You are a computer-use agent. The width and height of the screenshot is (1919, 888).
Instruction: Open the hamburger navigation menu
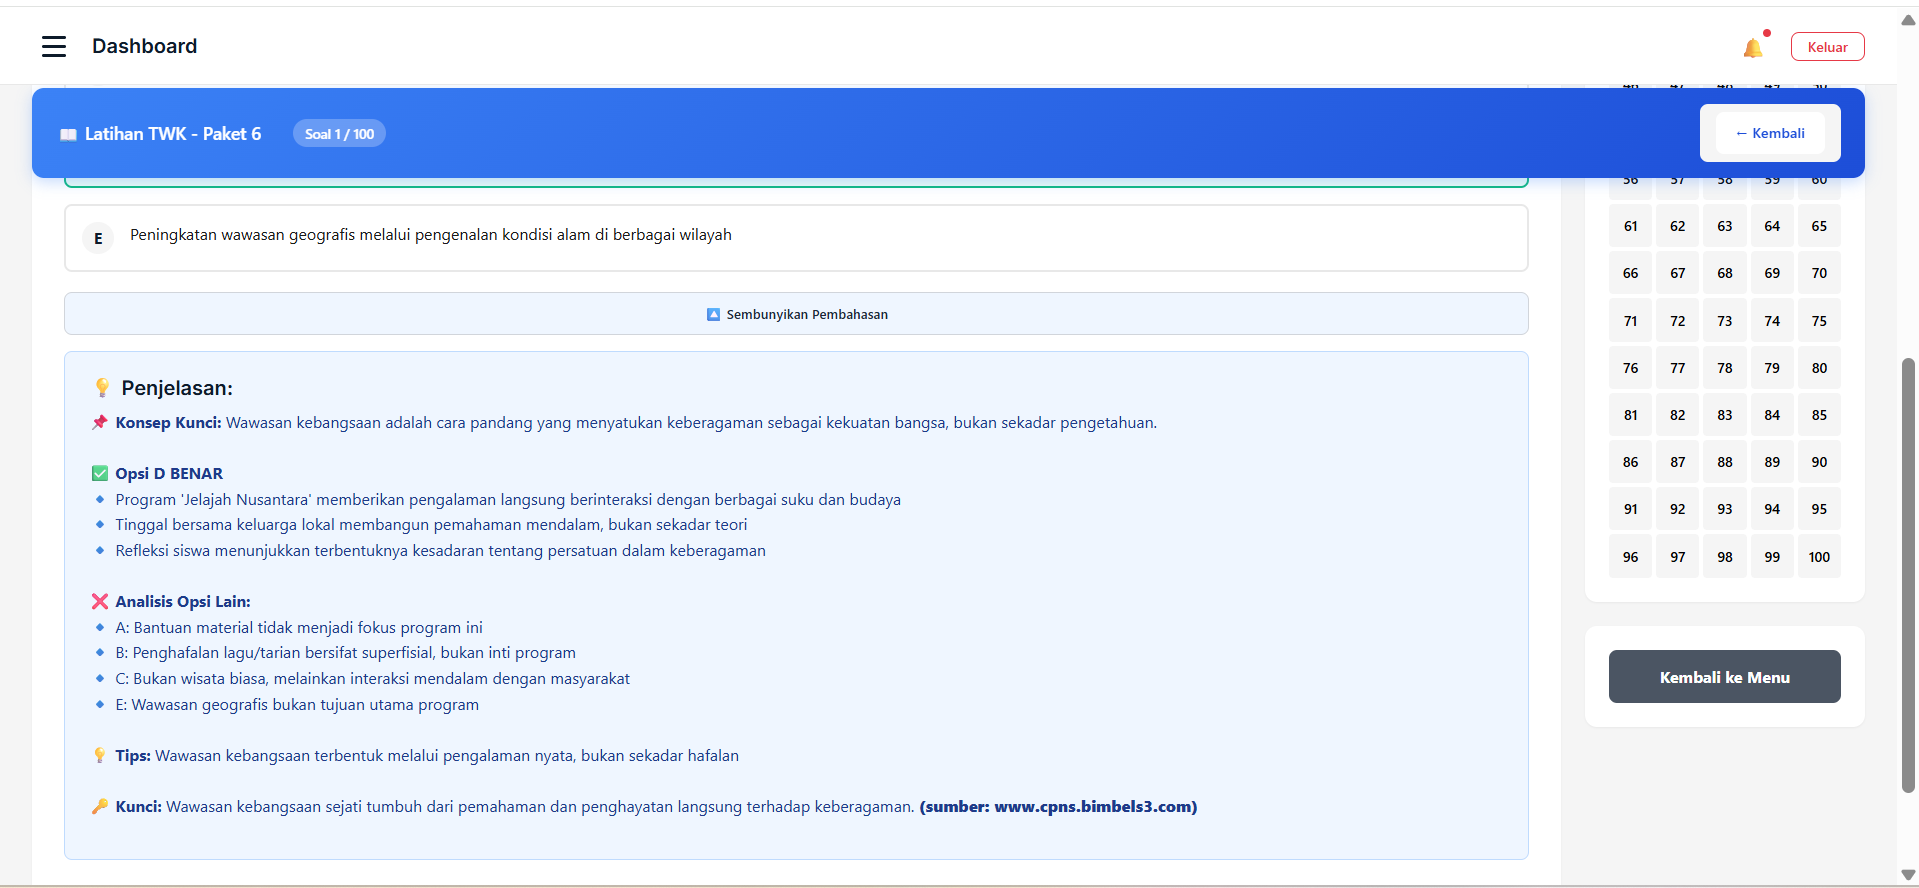[x=54, y=46]
